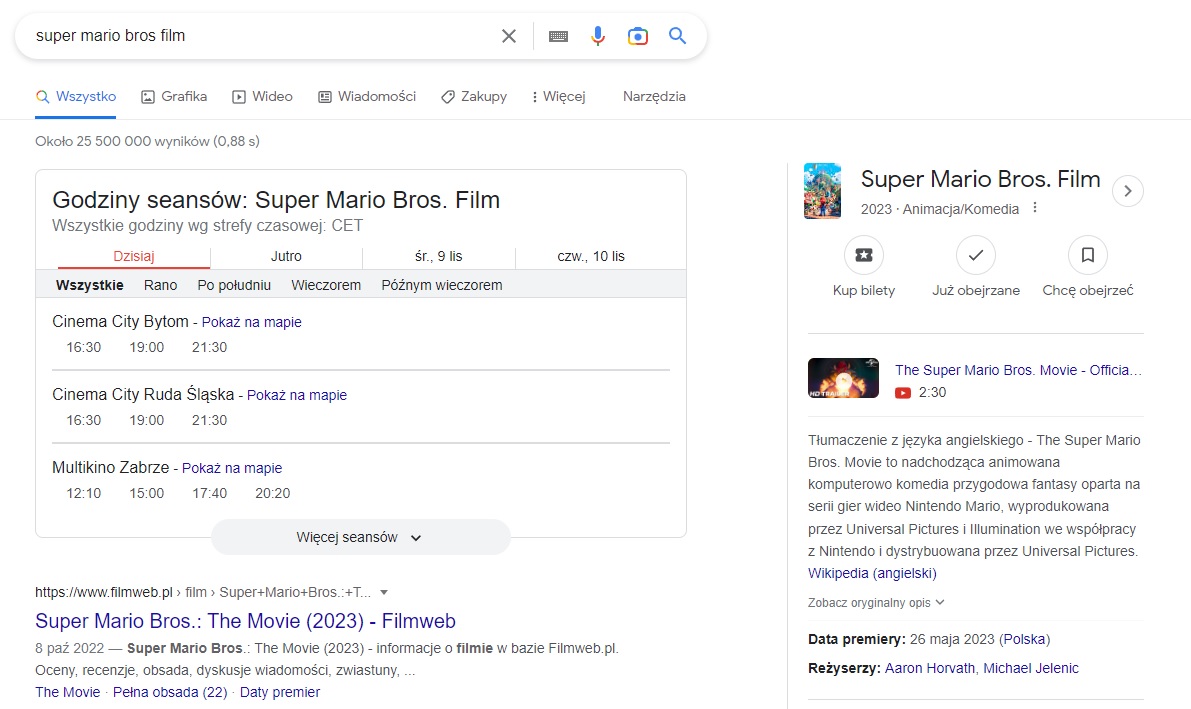Viewport: 1191px width, 709px height.
Task: Toggle the Chcę obejrzeć bookmark icon
Action: click(x=1088, y=255)
